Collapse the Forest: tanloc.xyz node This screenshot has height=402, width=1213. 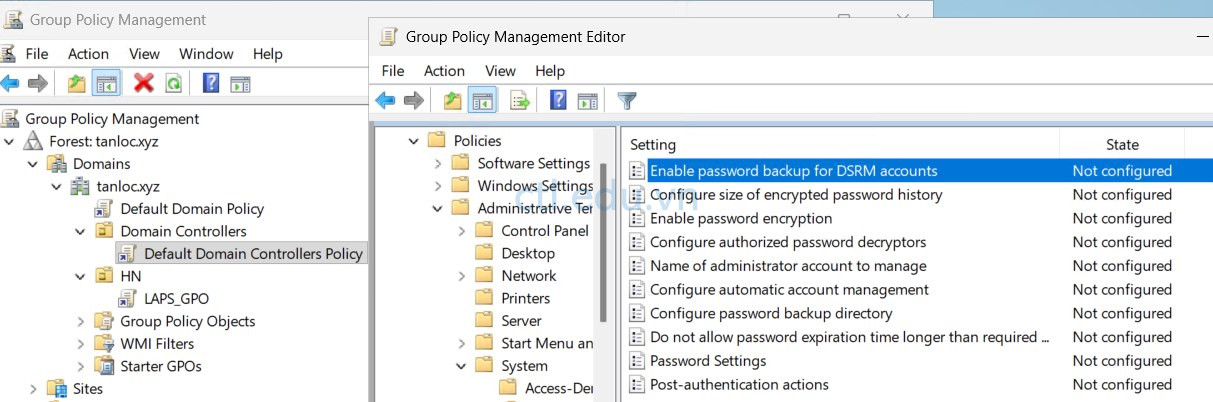[x=11, y=141]
